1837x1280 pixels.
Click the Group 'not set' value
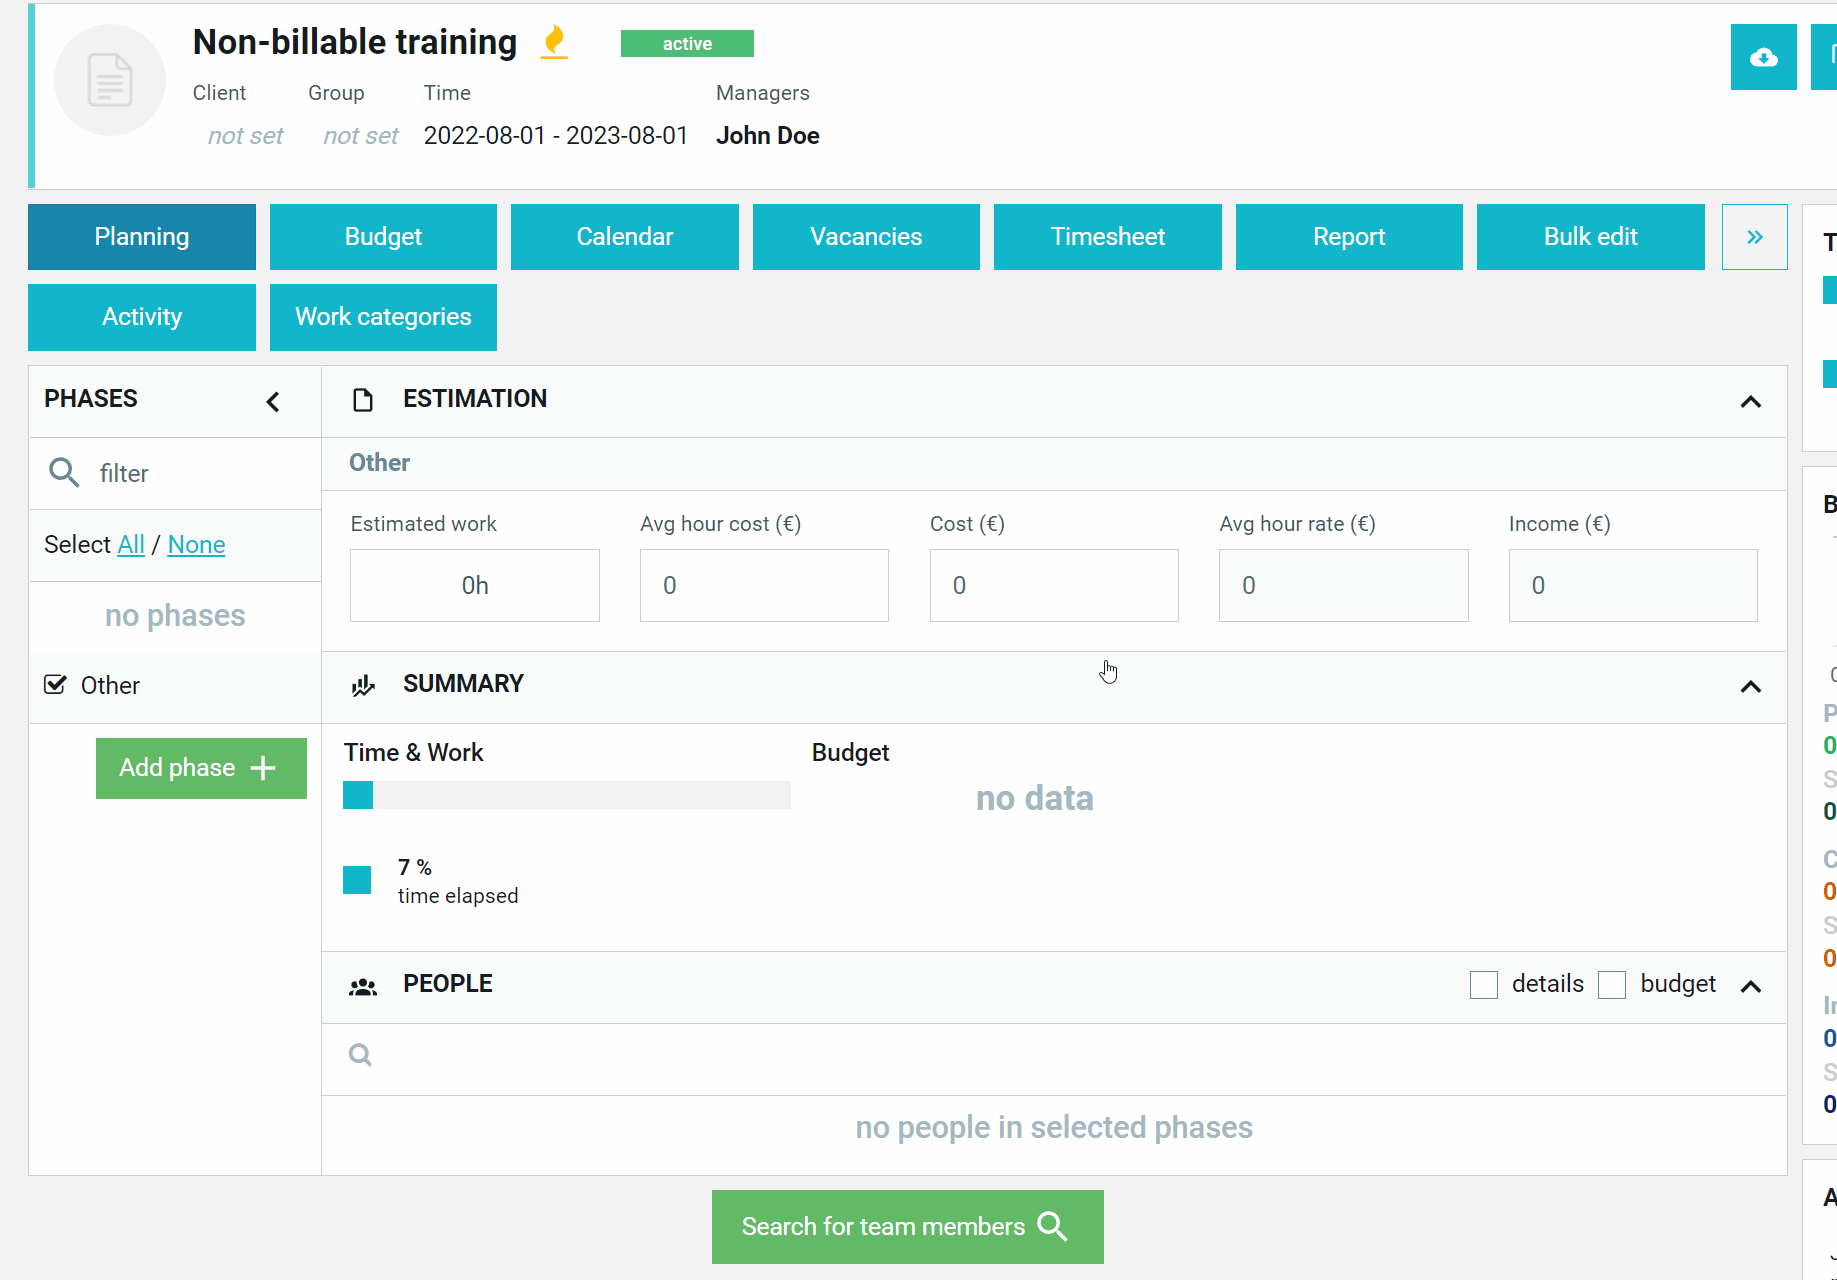[x=361, y=136]
